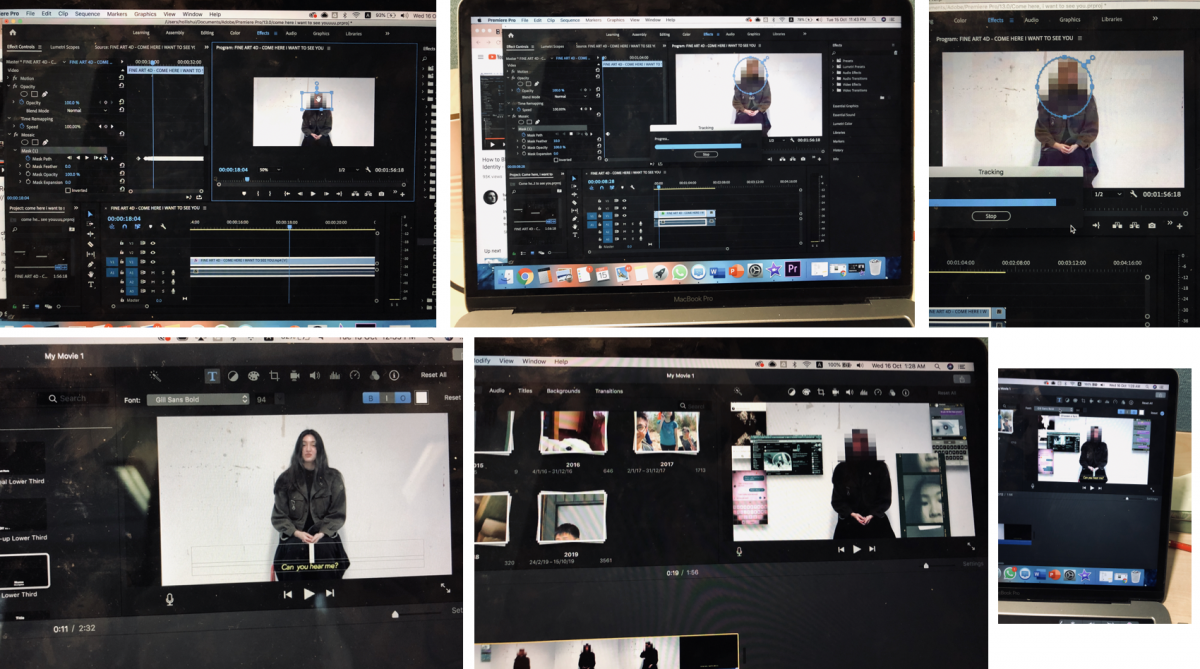Screen dimensions: 1200x669
Task: Click Reset All above the font settings
Action: tap(433, 375)
